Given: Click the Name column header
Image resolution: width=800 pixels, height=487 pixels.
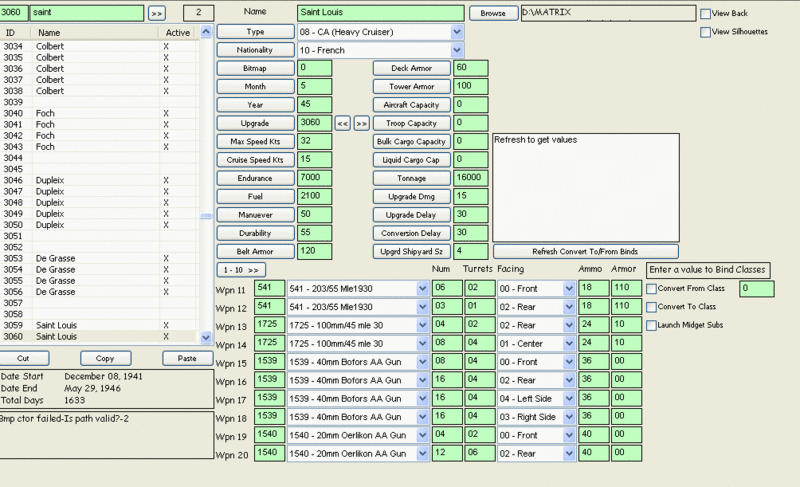Looking at the screenshot, I should pos(95,33).
